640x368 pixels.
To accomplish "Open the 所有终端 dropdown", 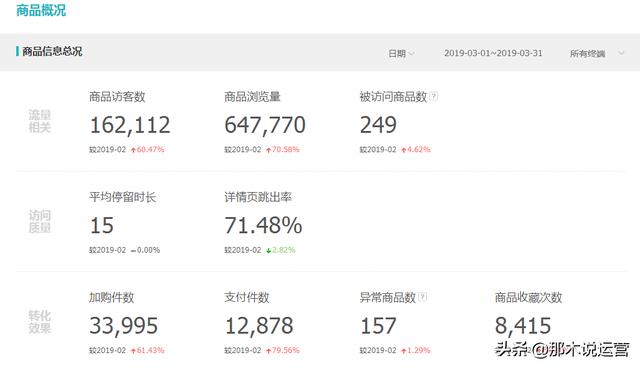I will click(597, 53).
